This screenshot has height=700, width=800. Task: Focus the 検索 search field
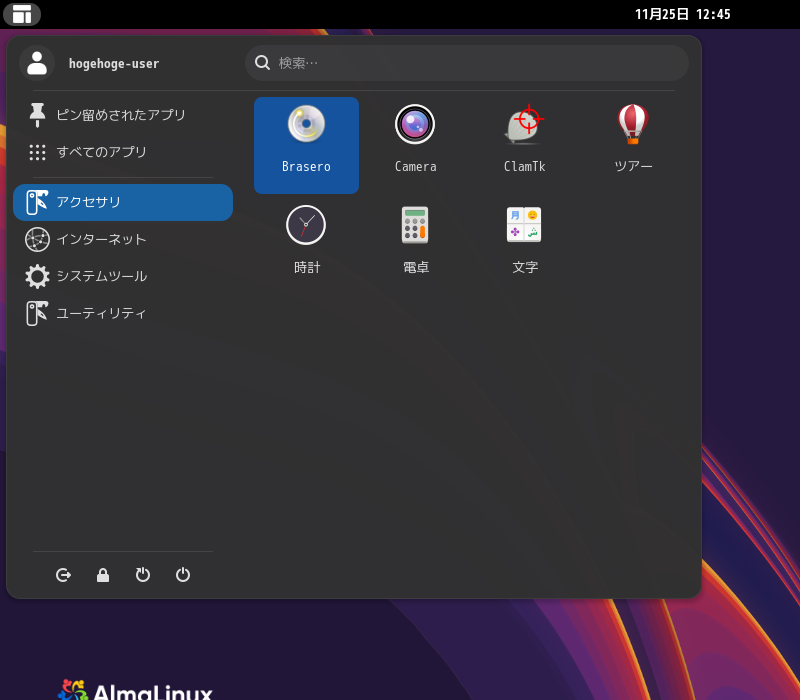tap(467, 63)
